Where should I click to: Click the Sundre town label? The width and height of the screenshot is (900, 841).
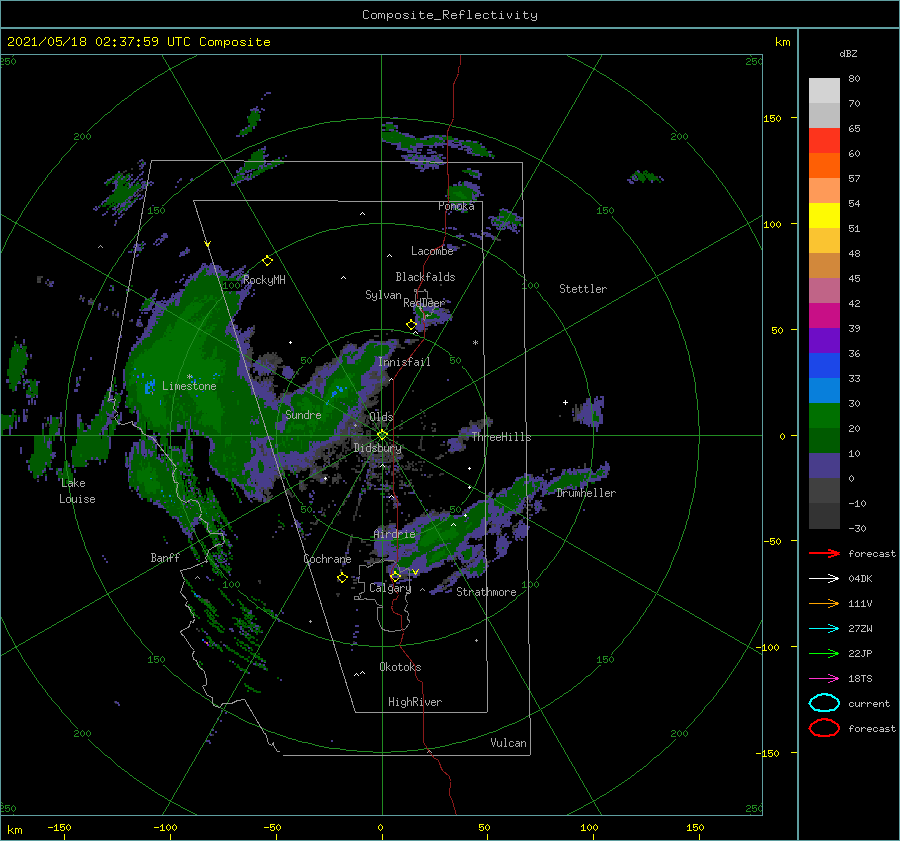303,414
